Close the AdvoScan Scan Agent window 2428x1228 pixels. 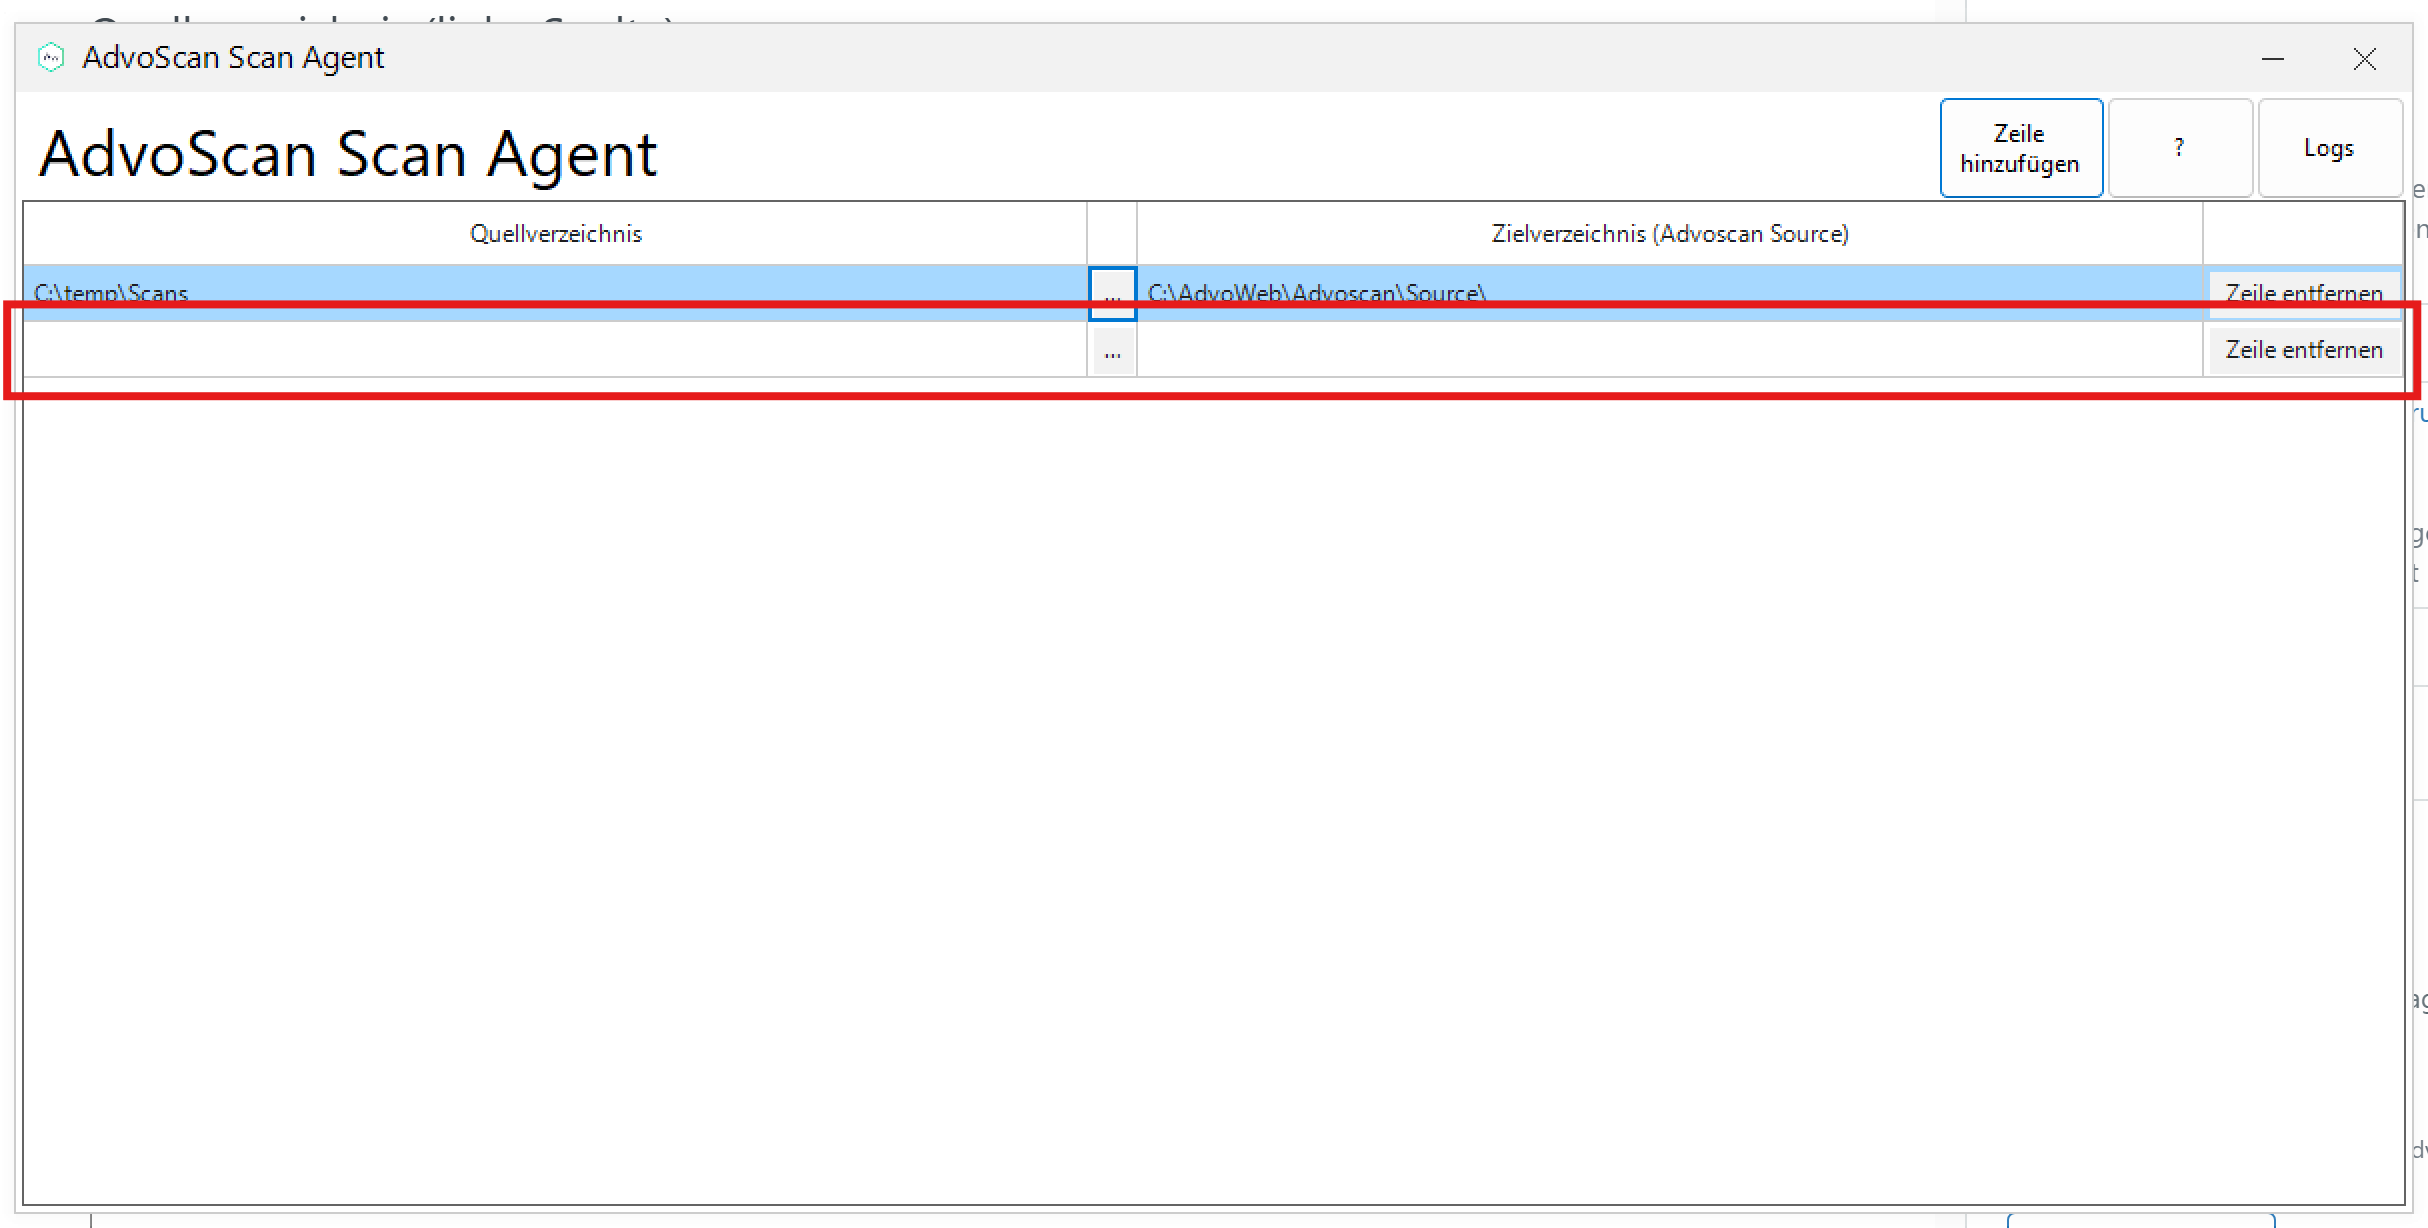click(2365, 59)
